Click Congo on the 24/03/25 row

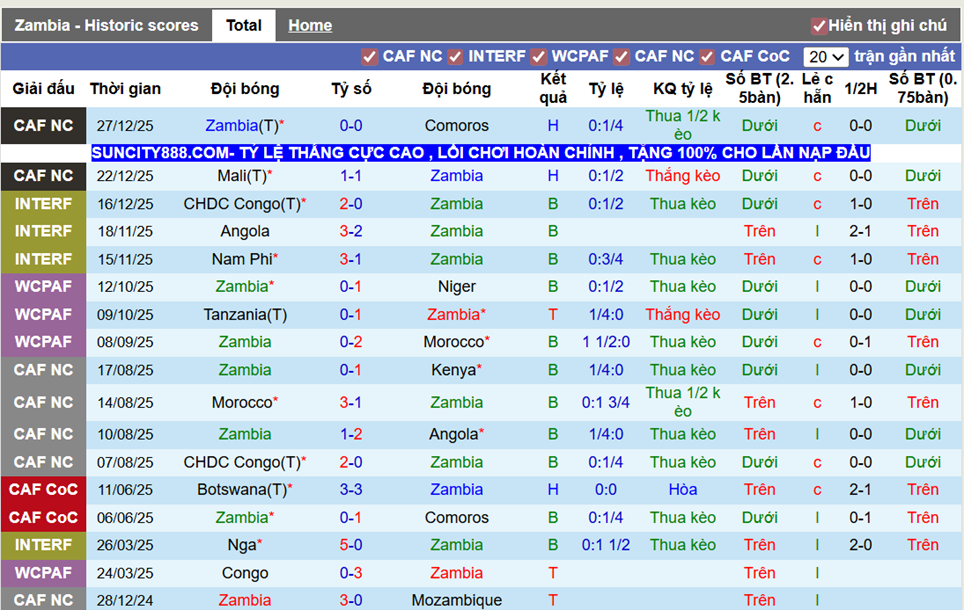point(245,572)
